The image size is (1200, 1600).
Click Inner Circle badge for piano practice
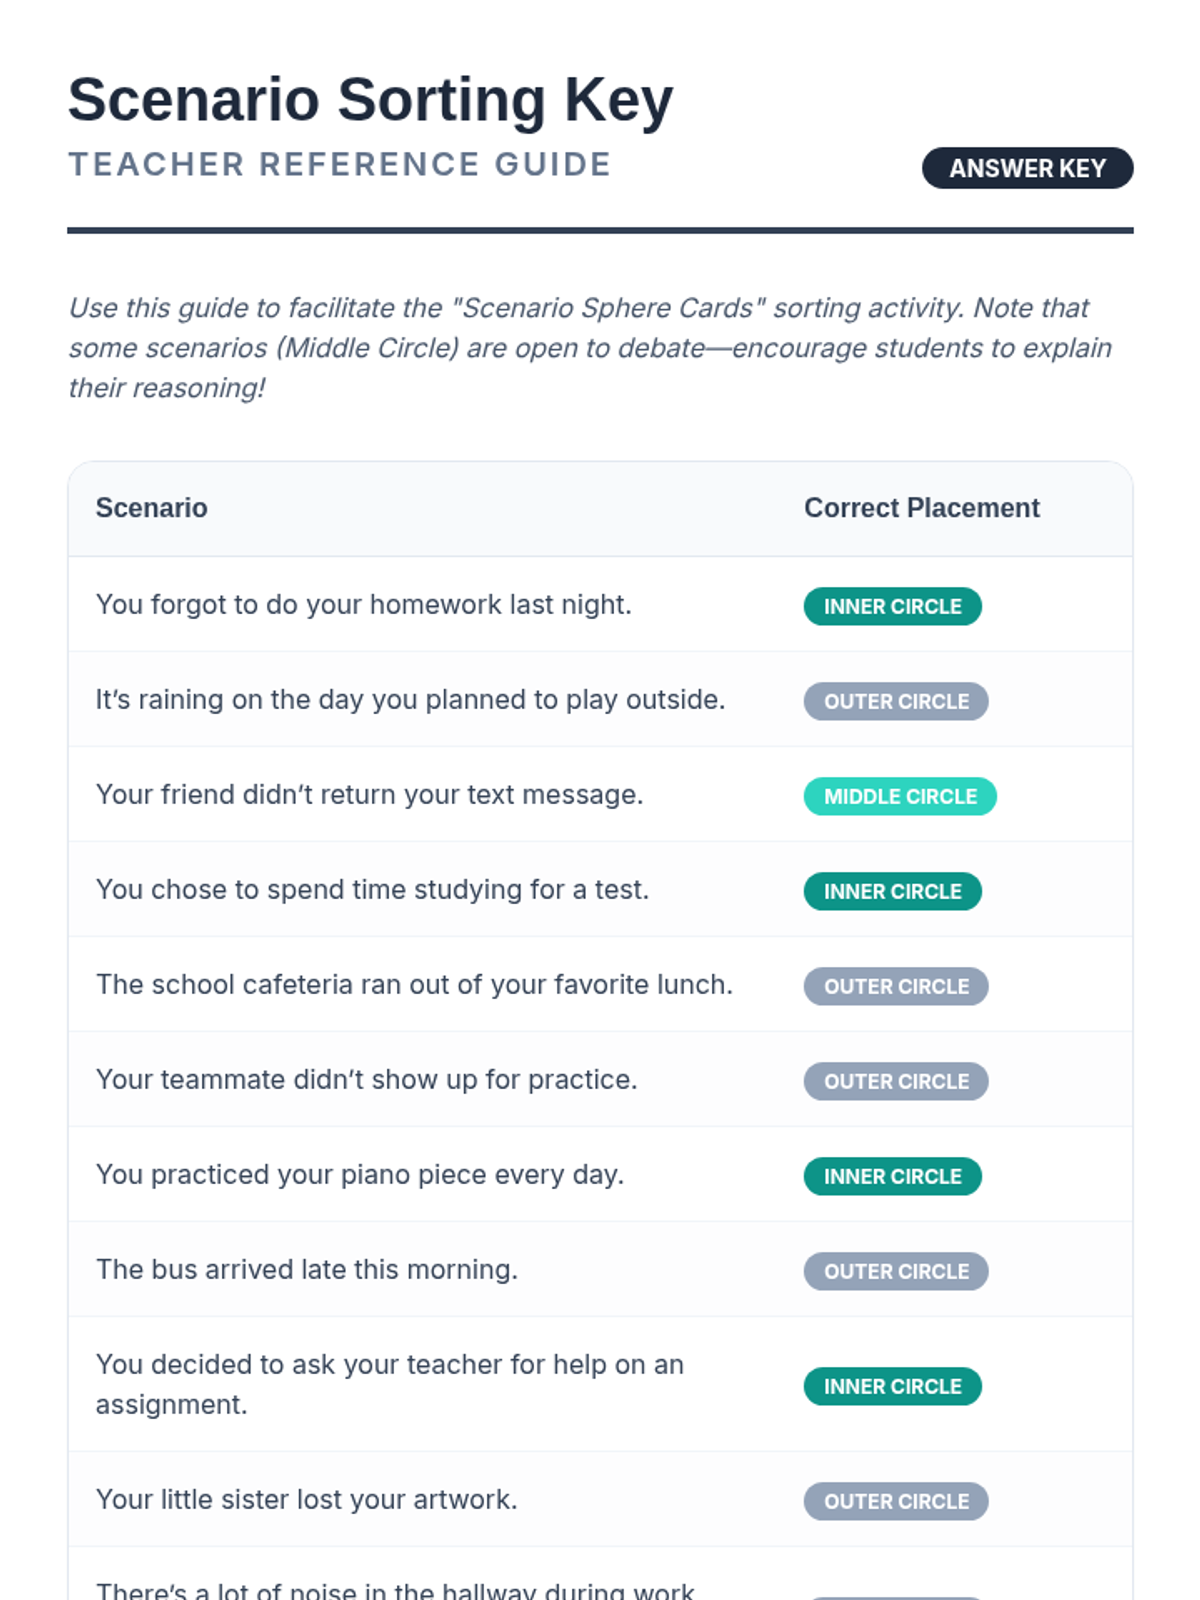tap(892, 1176)
